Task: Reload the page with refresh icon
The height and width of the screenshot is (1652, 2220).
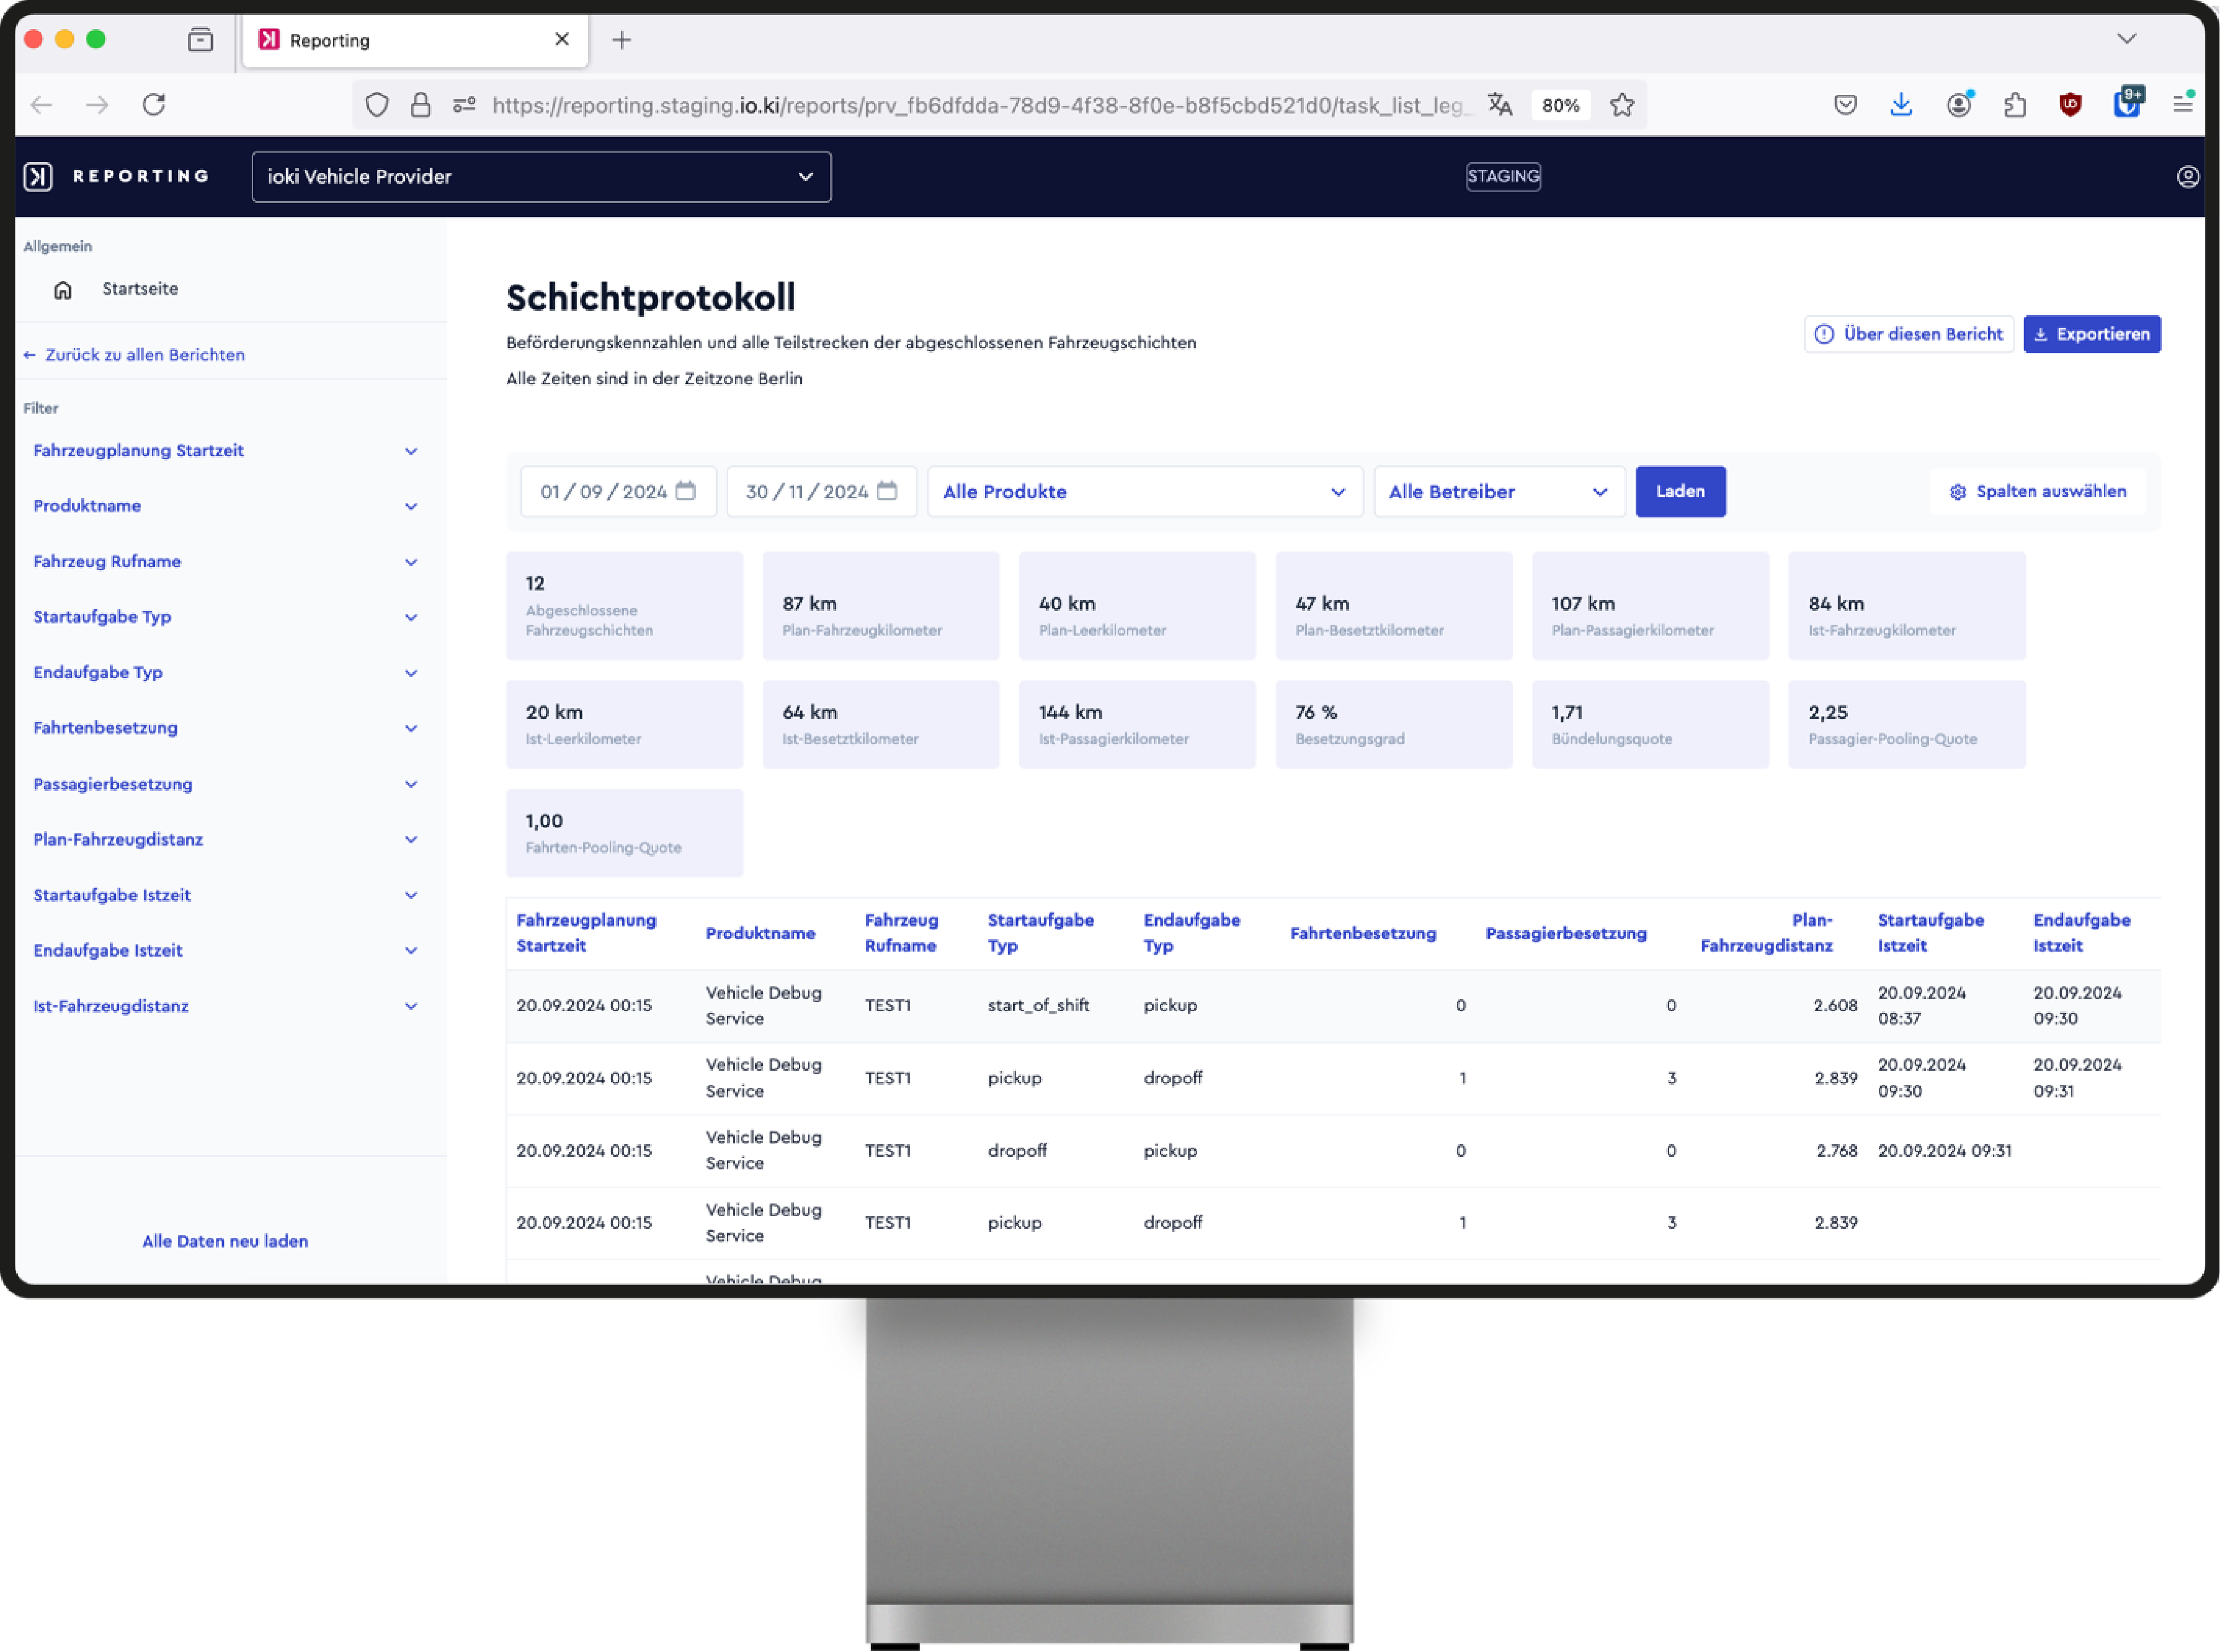Action: [x=153, y=104]
